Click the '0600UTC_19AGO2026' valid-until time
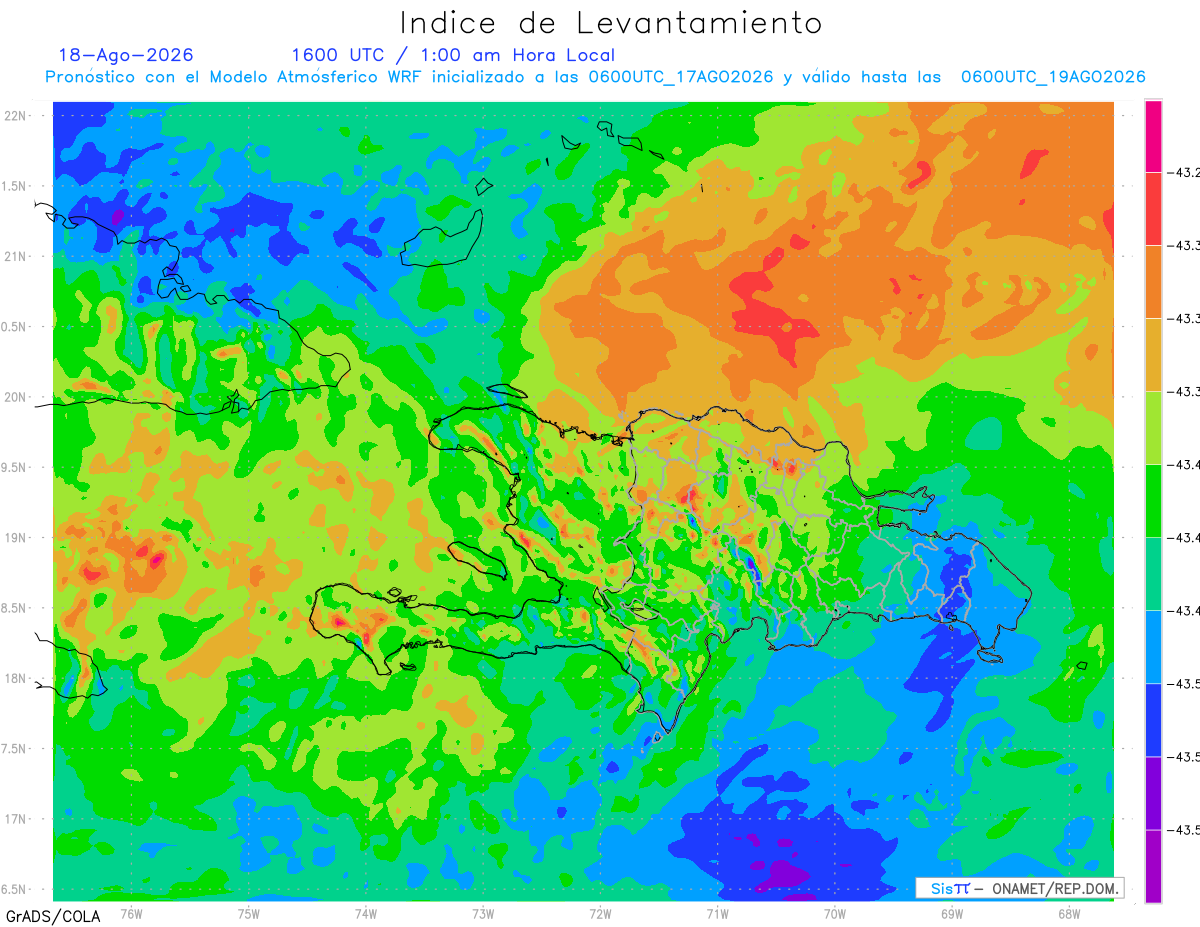Image resolution: width=1200 pixels, height=927 pixels. coord(1053,77)
